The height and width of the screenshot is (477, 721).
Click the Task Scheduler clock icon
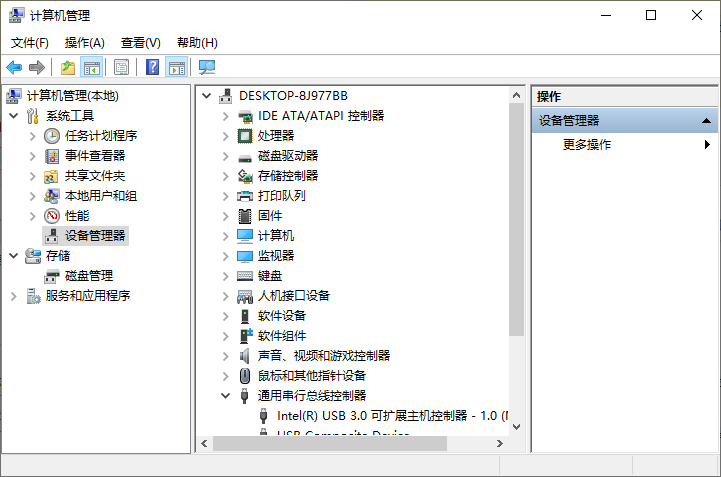(x=52, y=136)
